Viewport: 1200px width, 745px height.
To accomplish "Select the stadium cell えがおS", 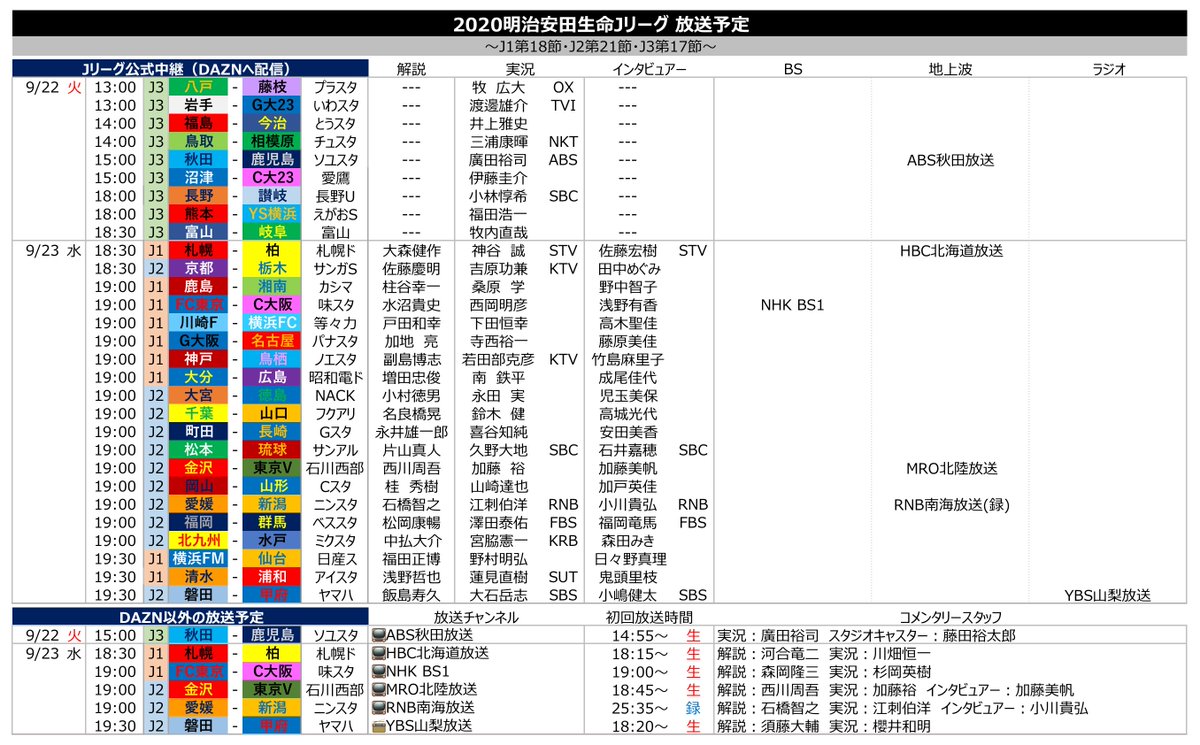I will tap(334, 213).
